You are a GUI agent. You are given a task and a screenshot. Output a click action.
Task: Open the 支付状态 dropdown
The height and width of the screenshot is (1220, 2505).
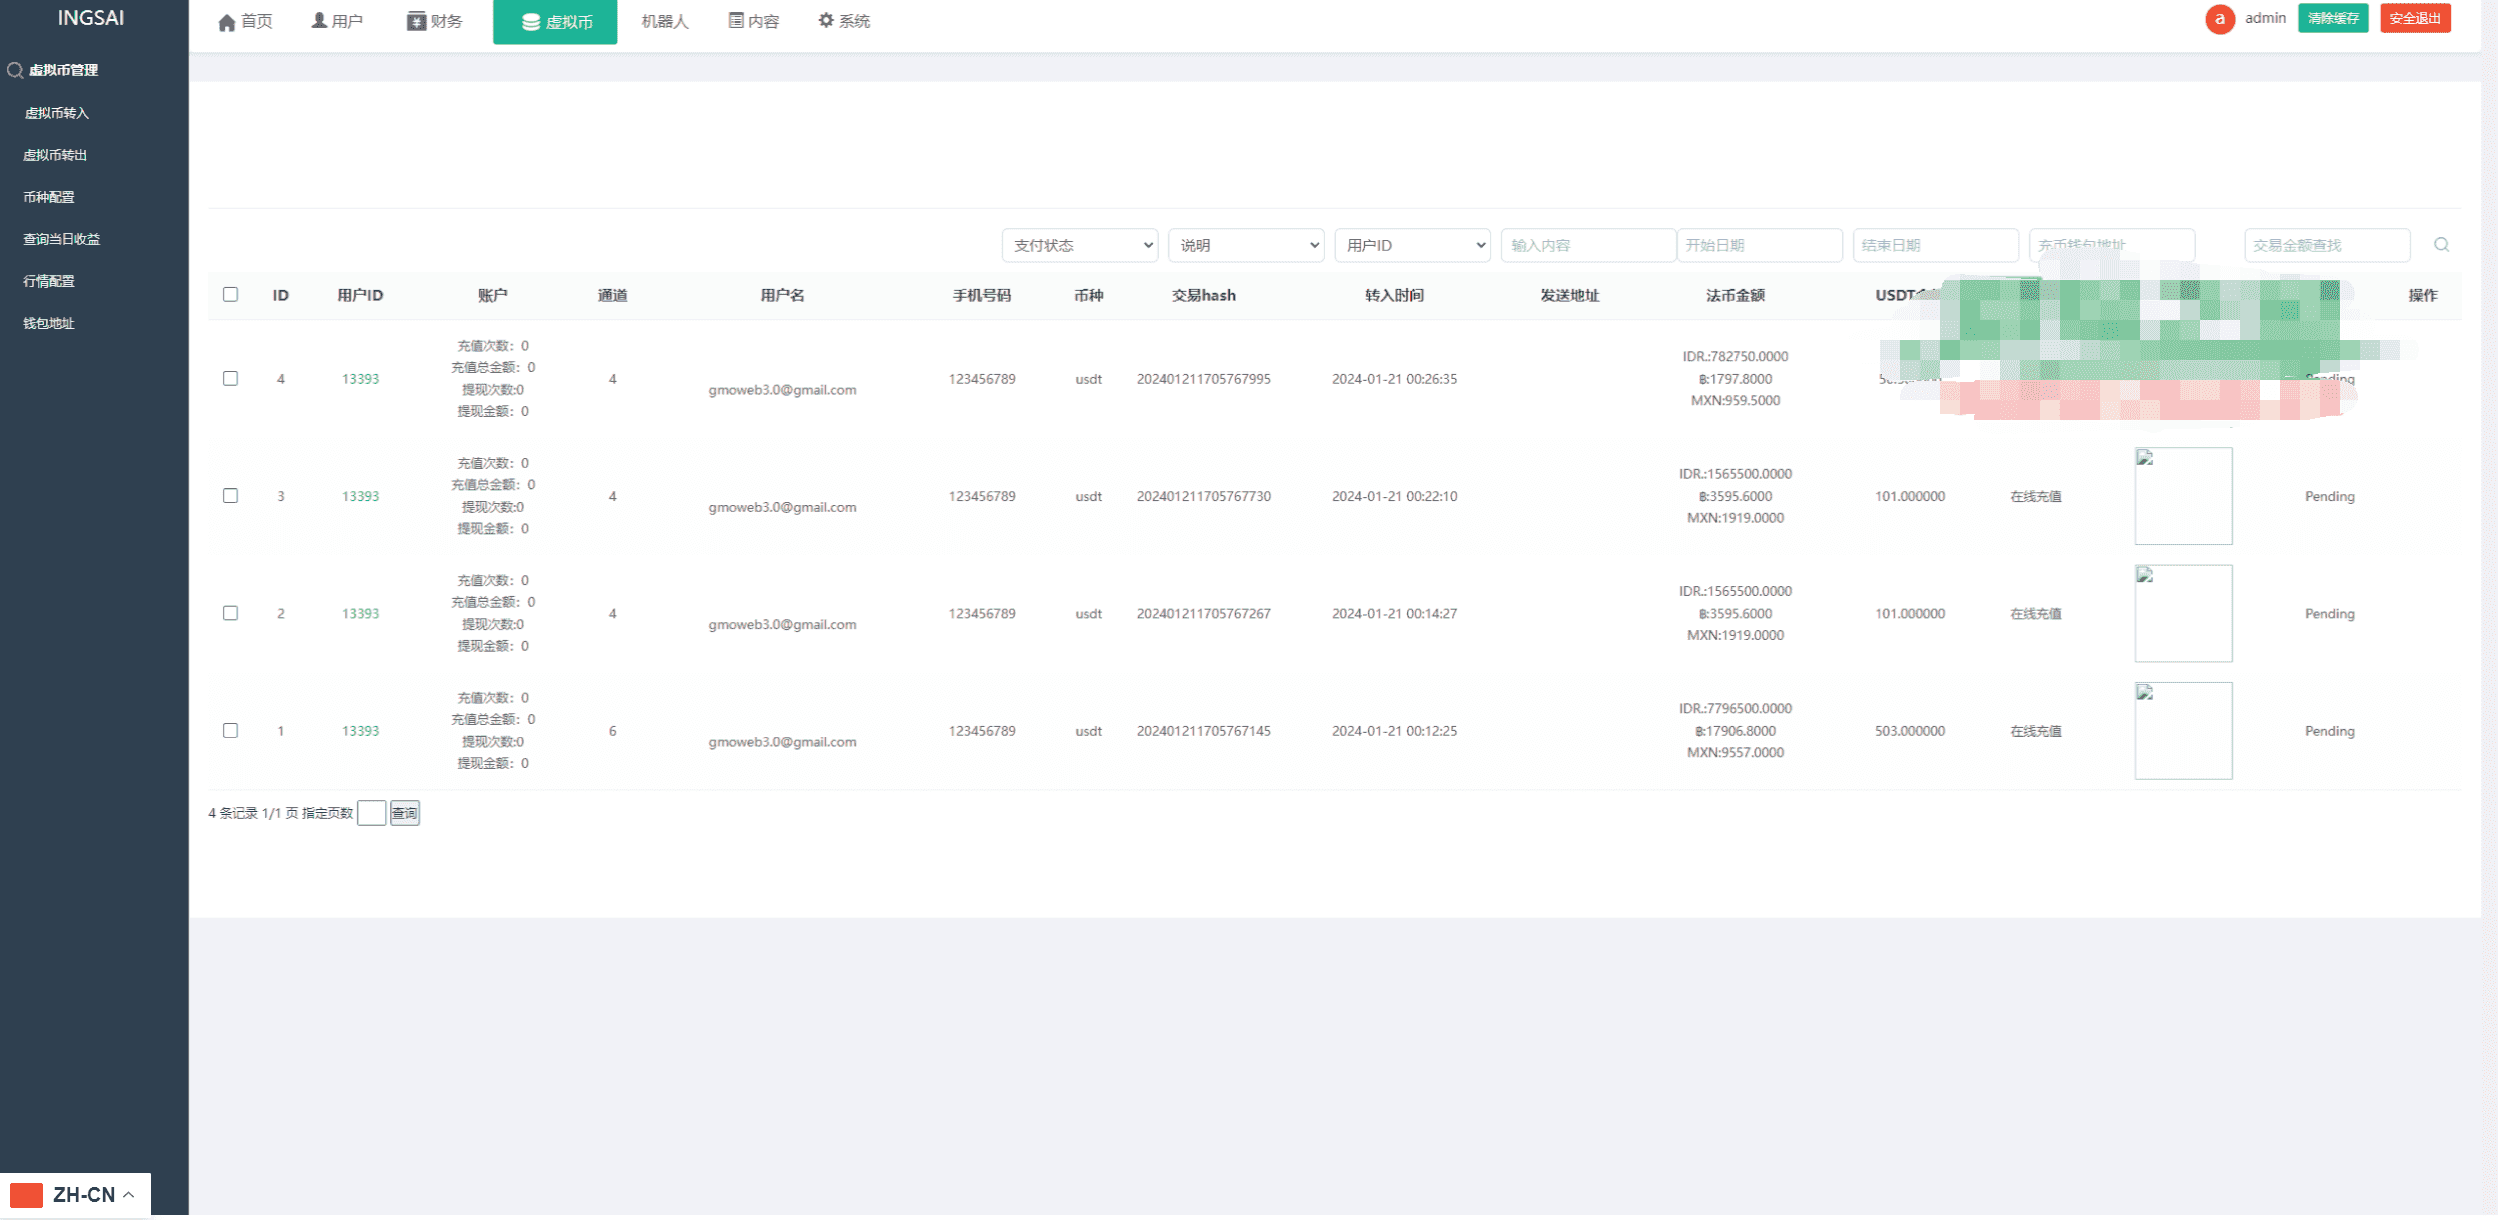1080,245
